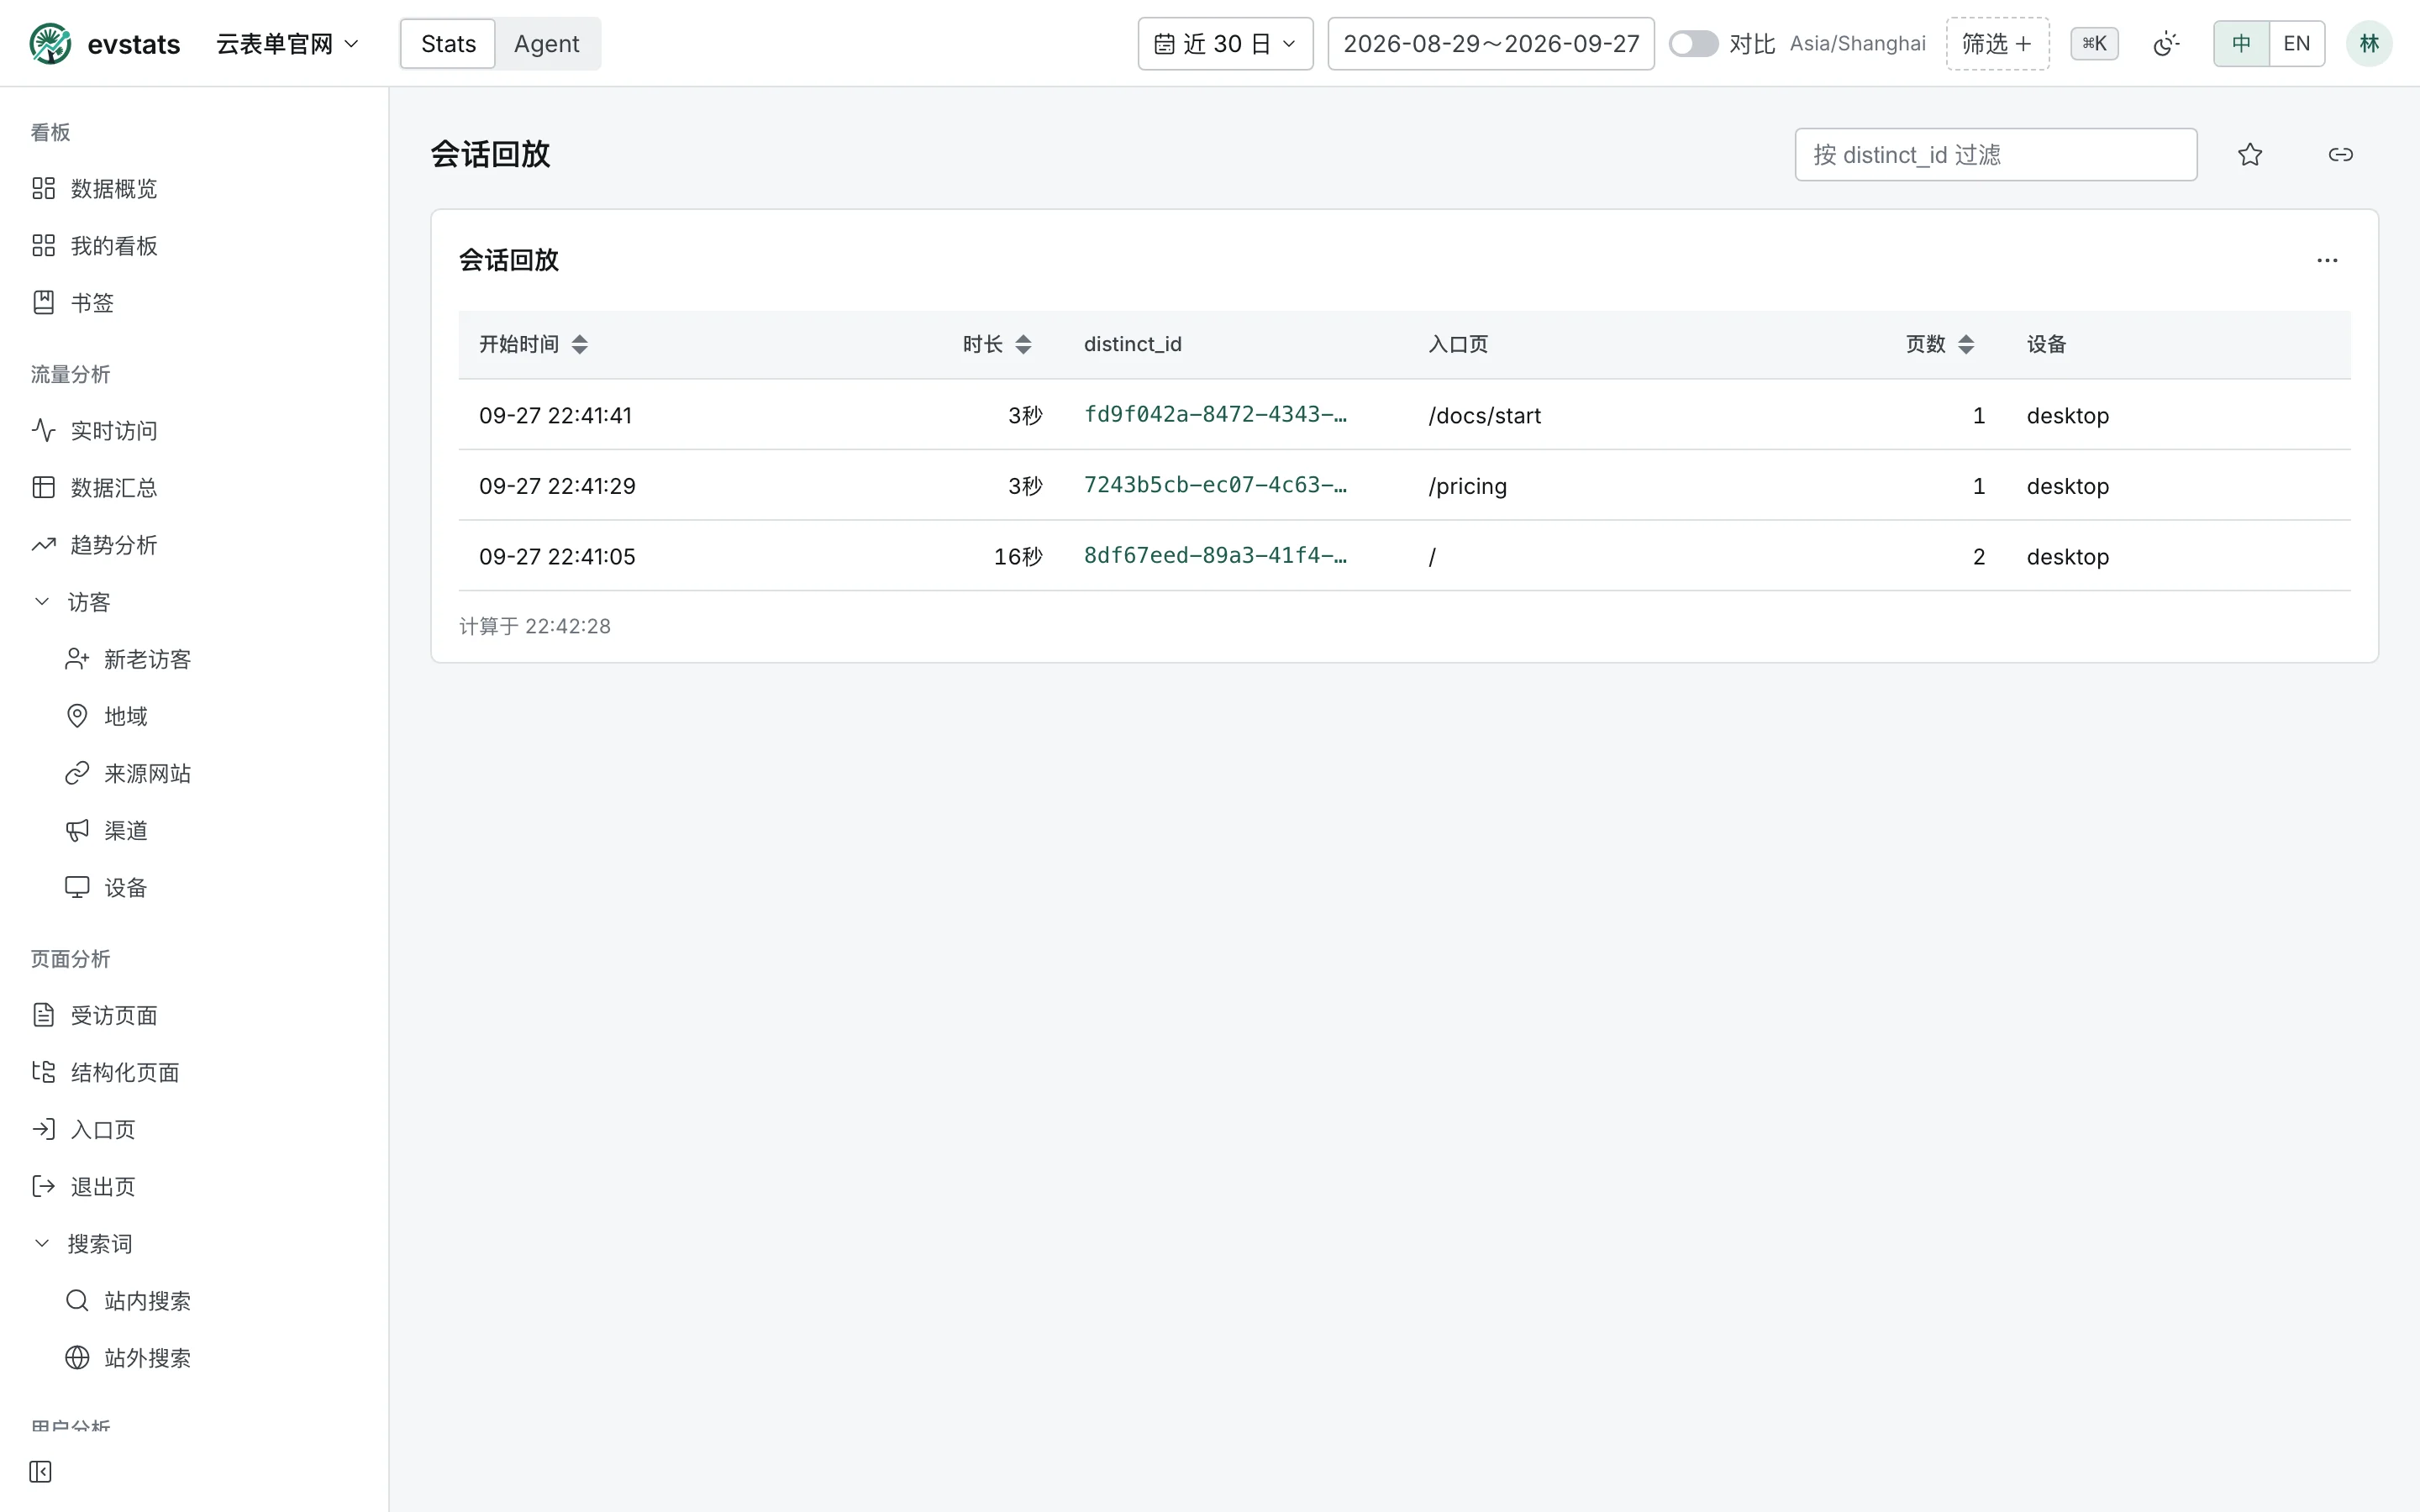Open session 7243b5cb-ec07-4c63 link
The image size is (2420, 1512).
(x=1215, y=485)
